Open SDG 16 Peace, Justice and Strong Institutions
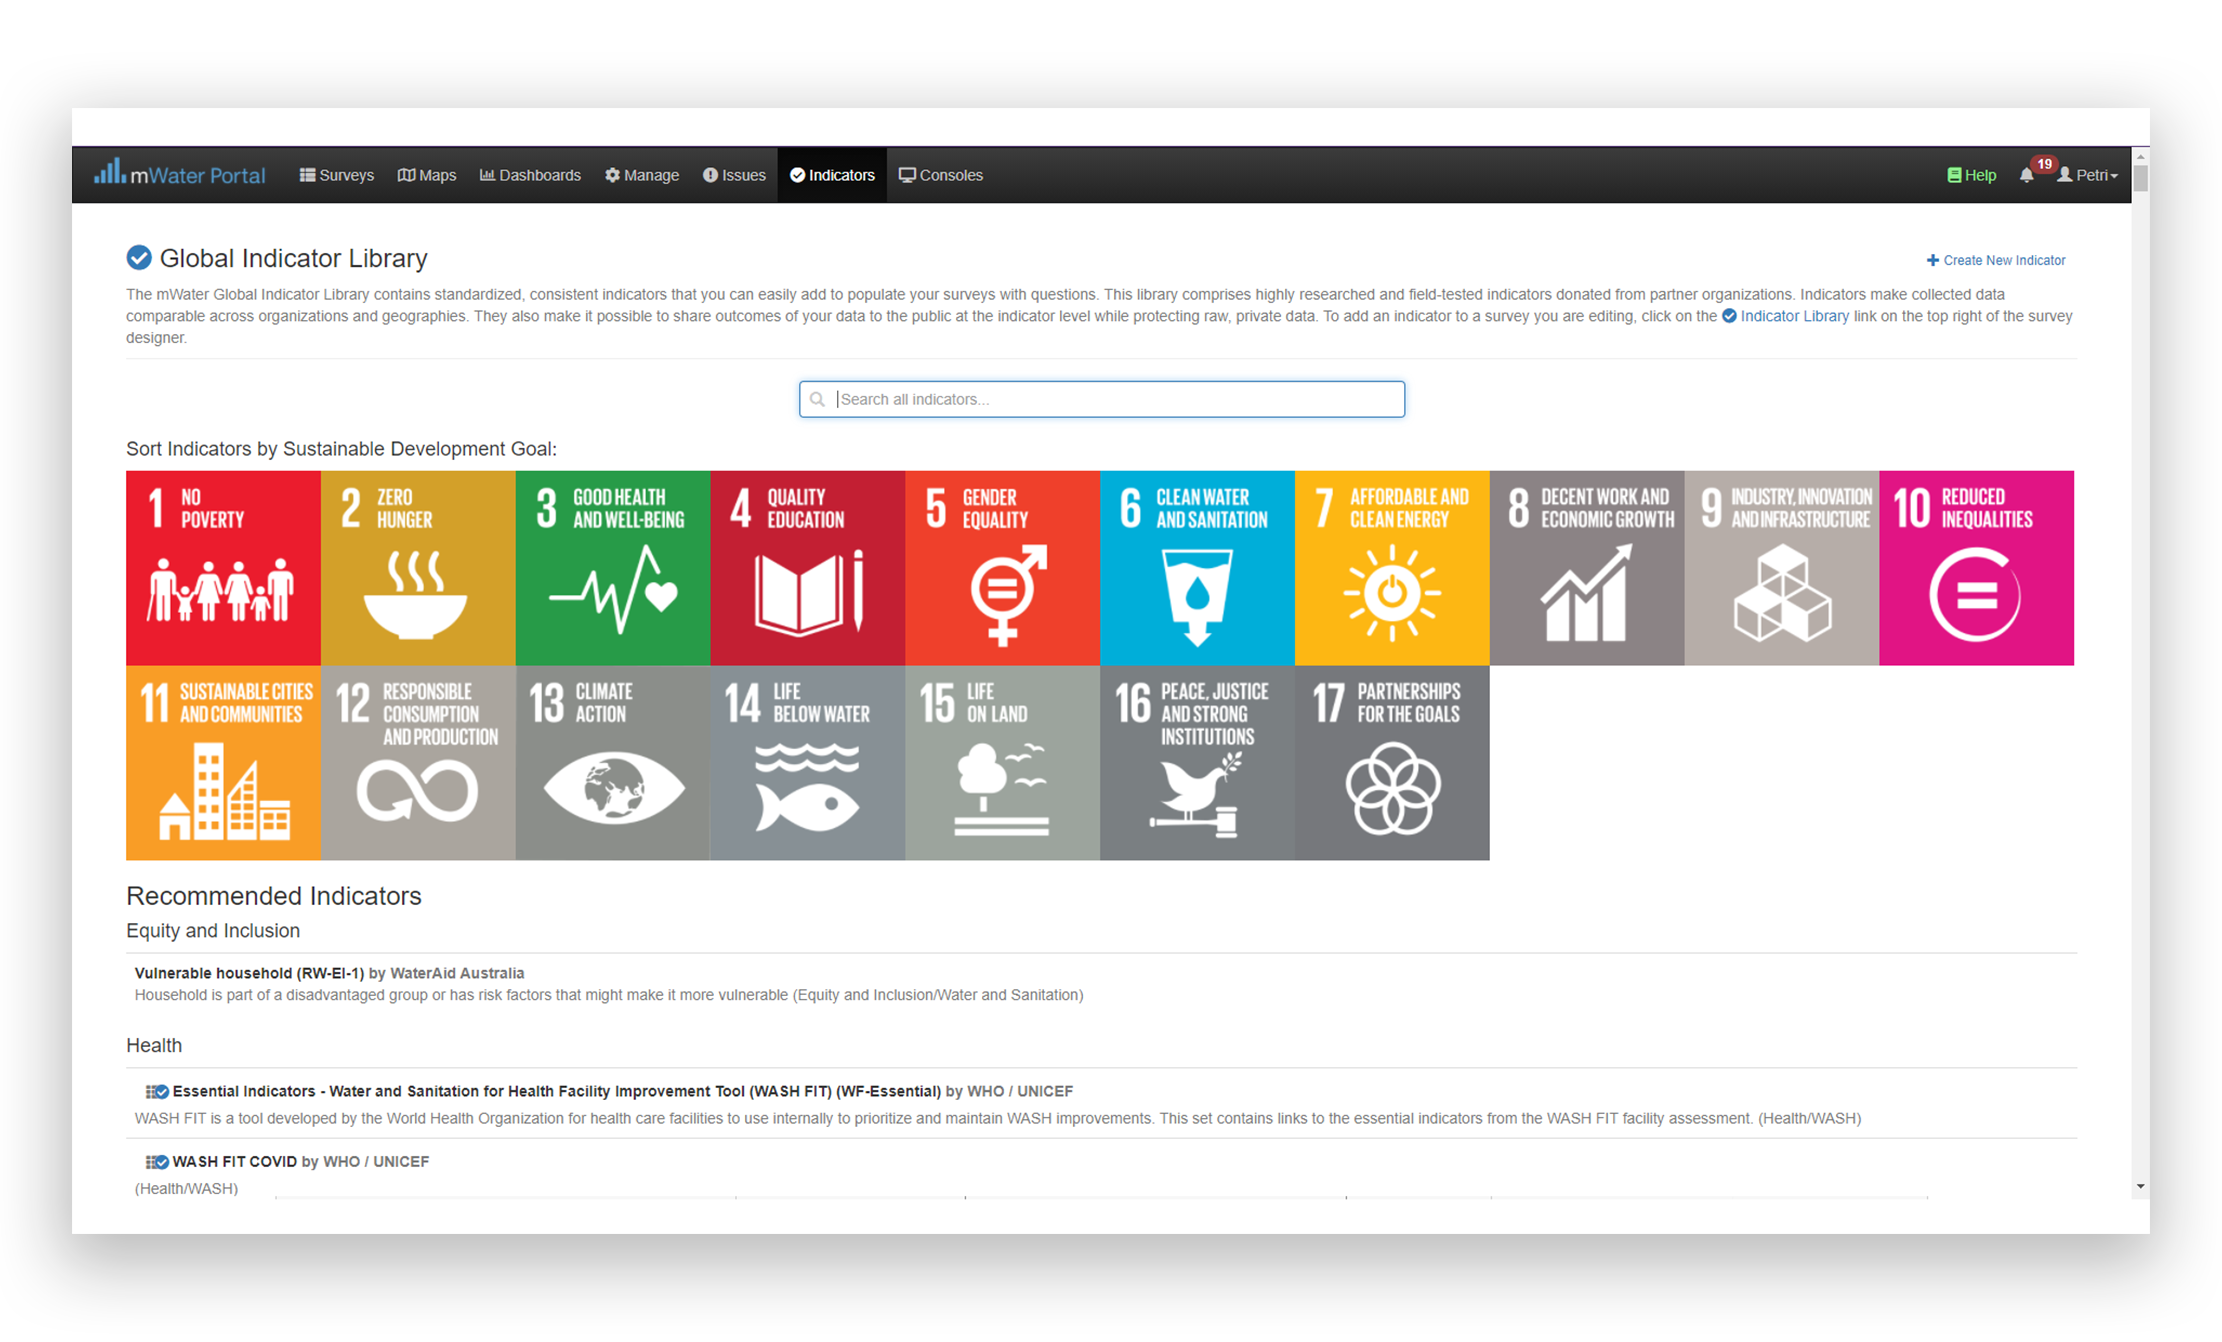Viewport: 2222px width, 1342px height. click(x=1197, y=763)
